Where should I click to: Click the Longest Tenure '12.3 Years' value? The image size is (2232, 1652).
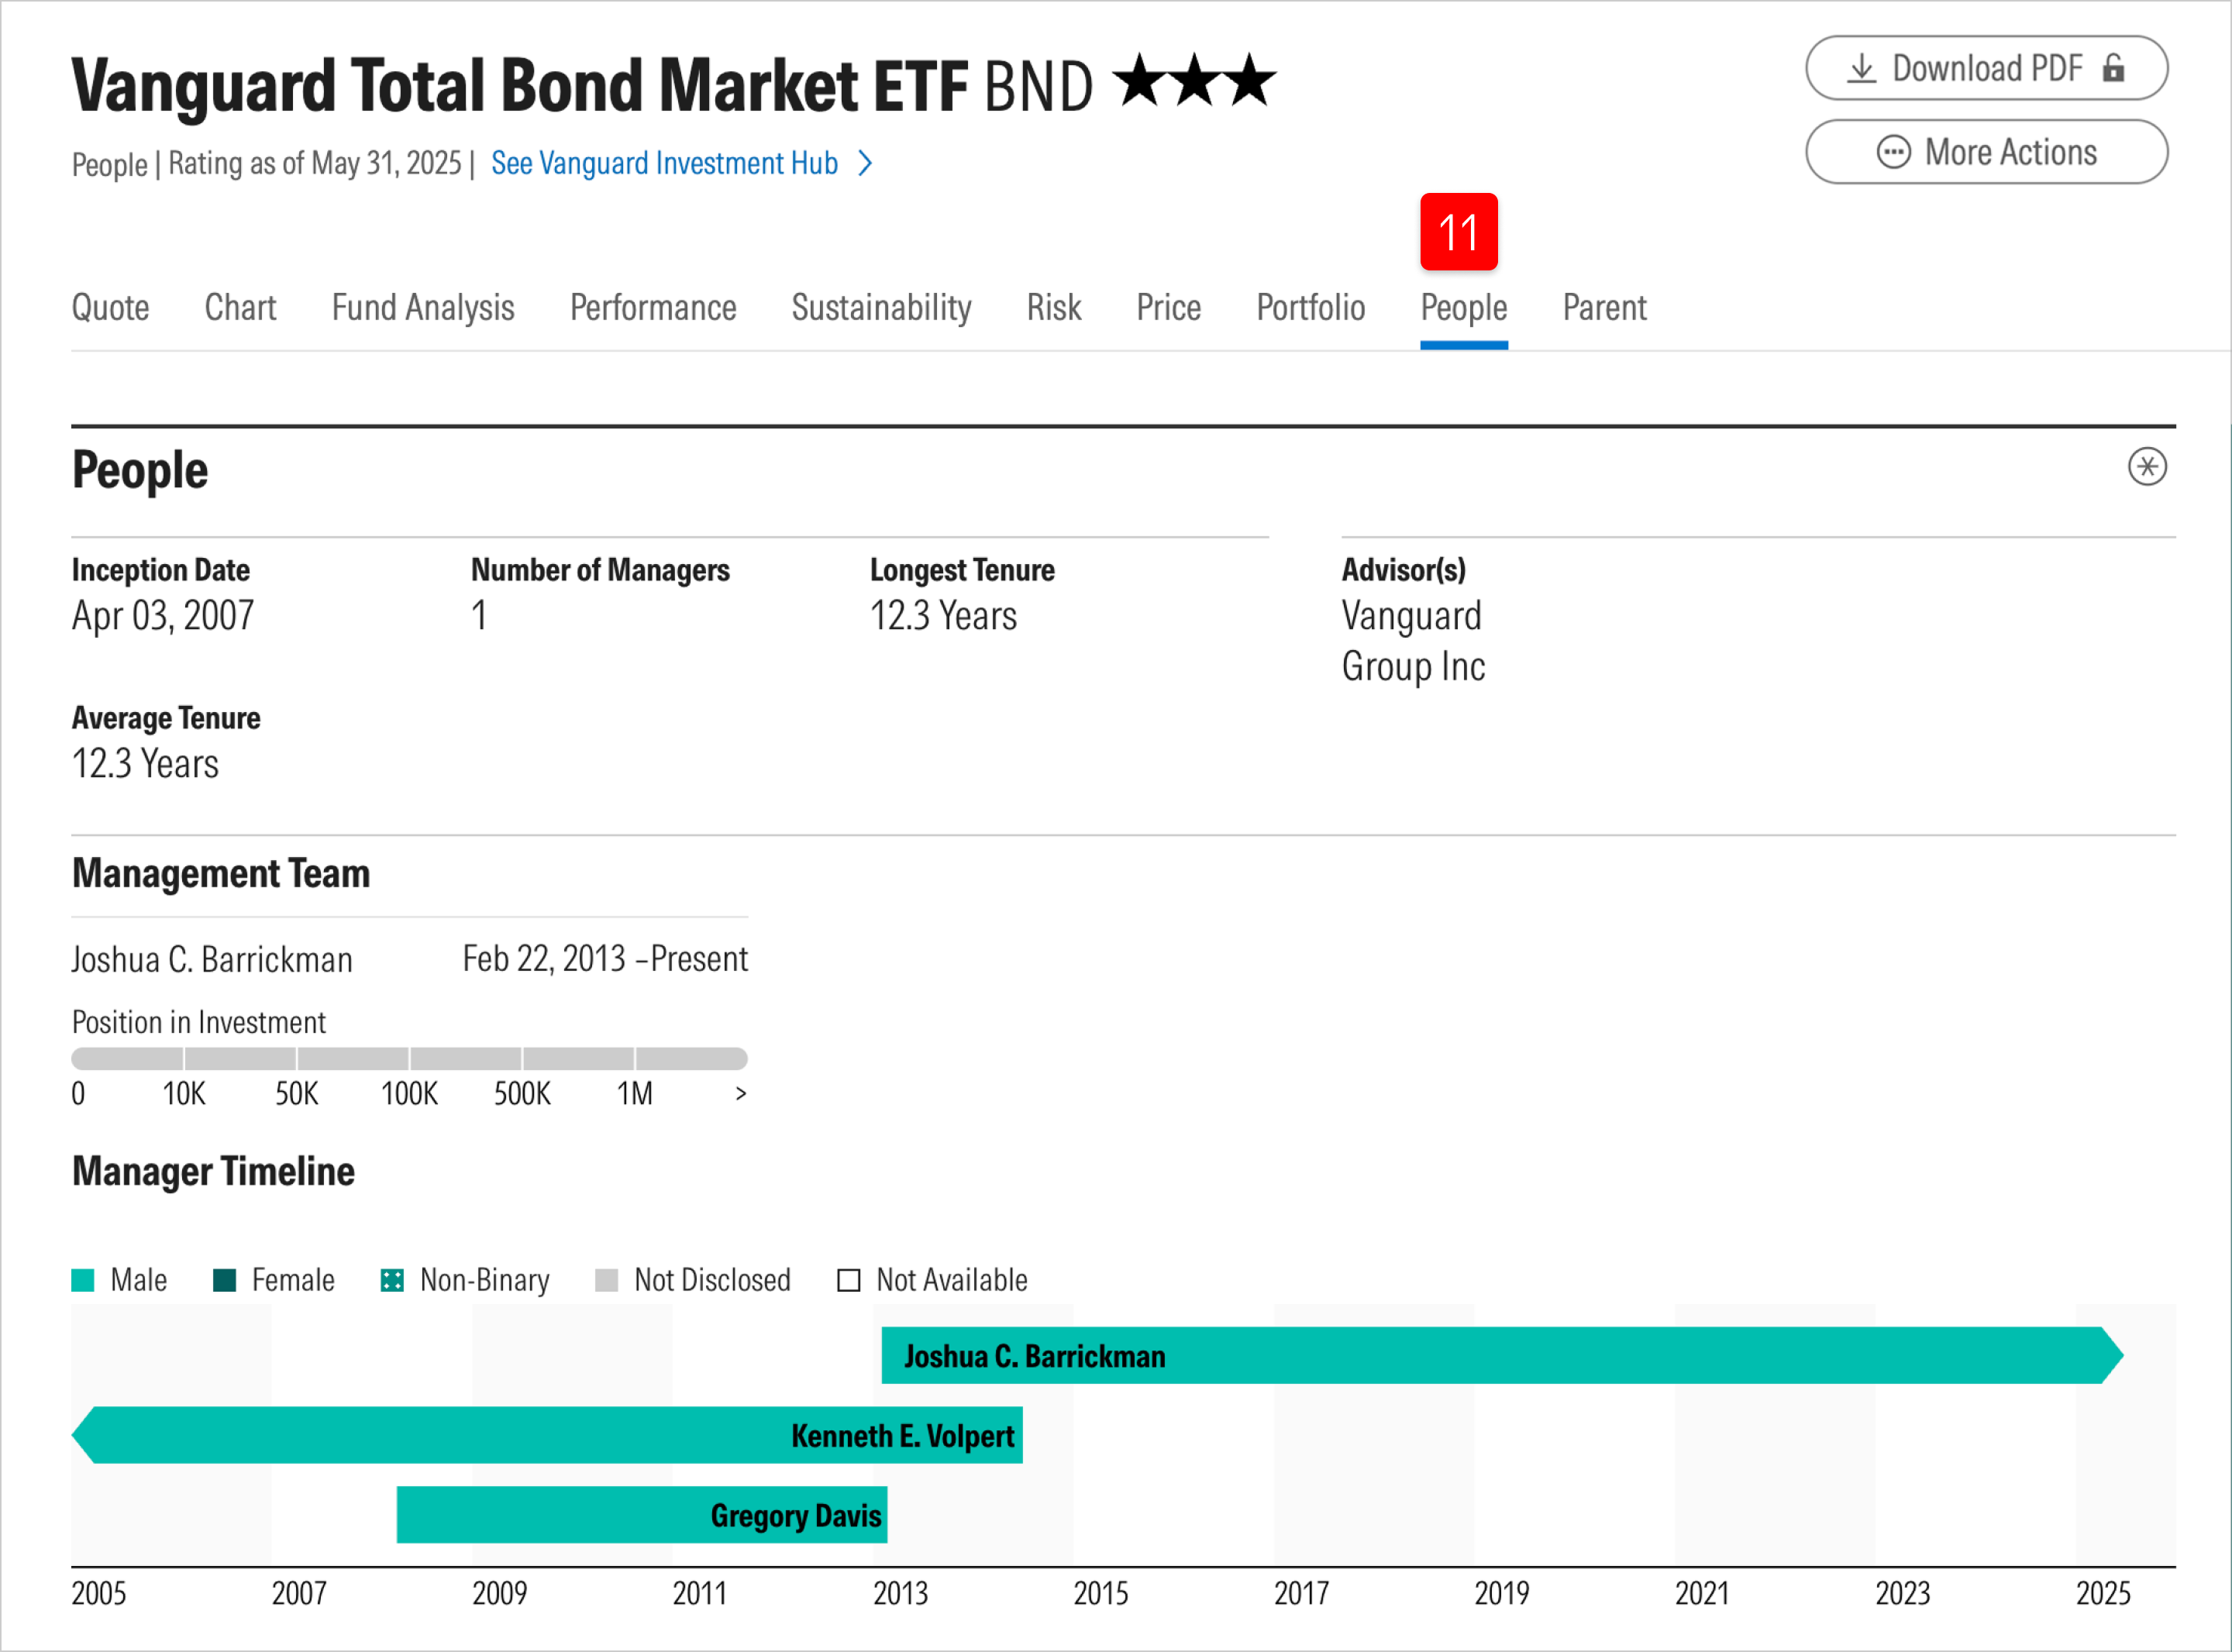pos(943,615)
